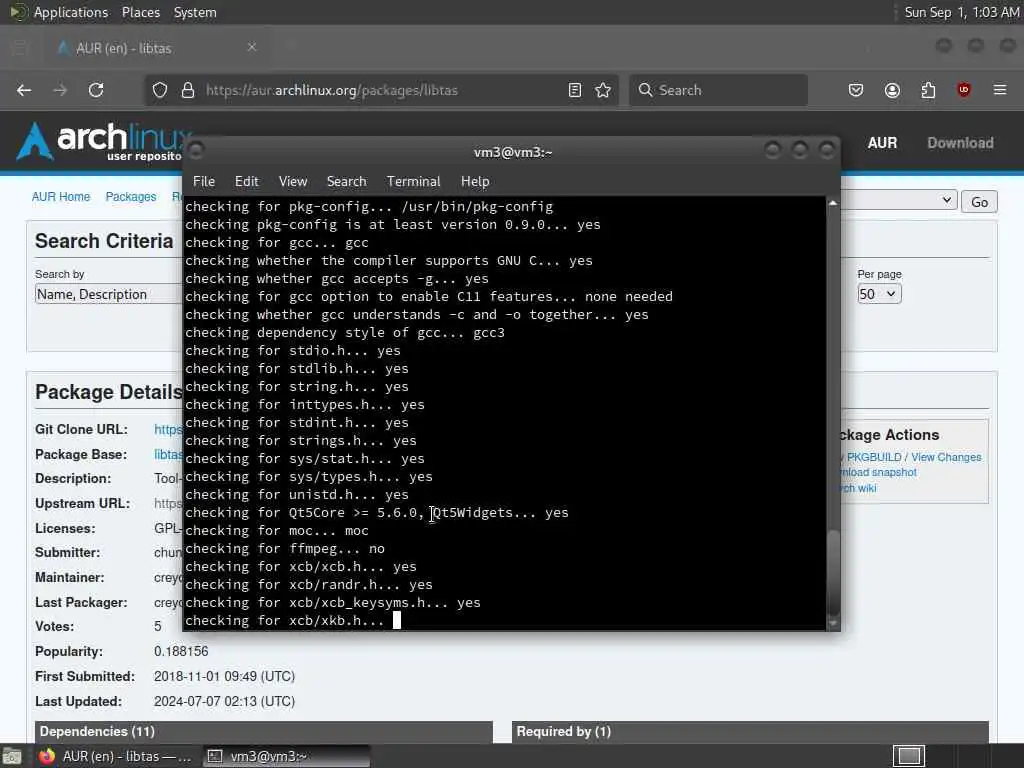Screen dimensions: 1024x768
Task: Click the Firefox forward arrow button
Action: coord(60,90)
